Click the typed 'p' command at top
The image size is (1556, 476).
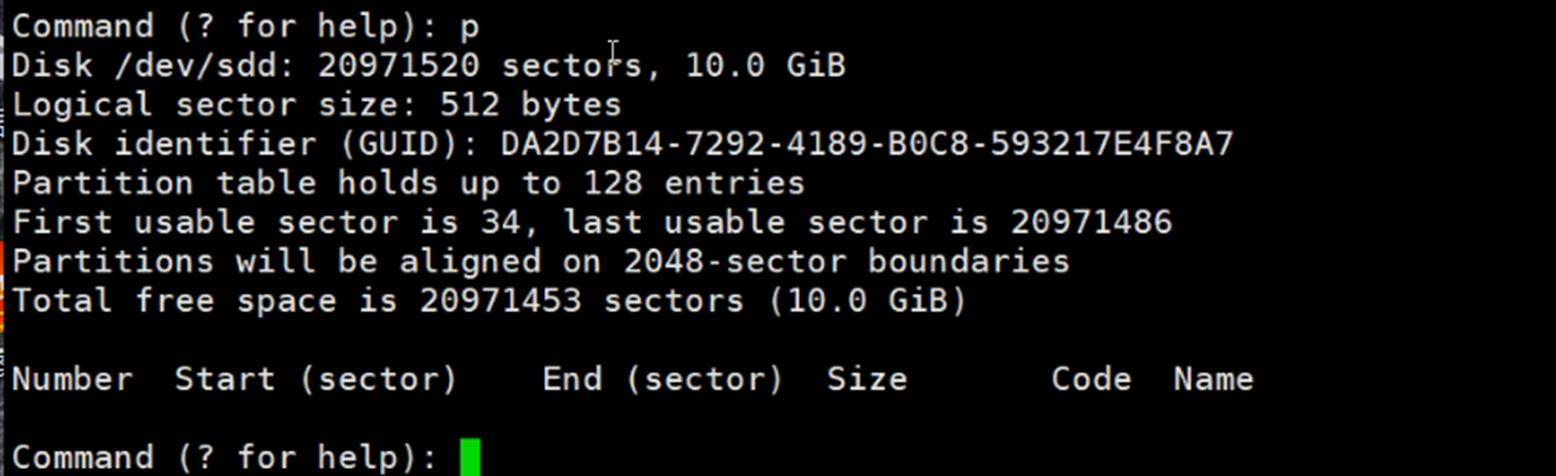(469, 27)
